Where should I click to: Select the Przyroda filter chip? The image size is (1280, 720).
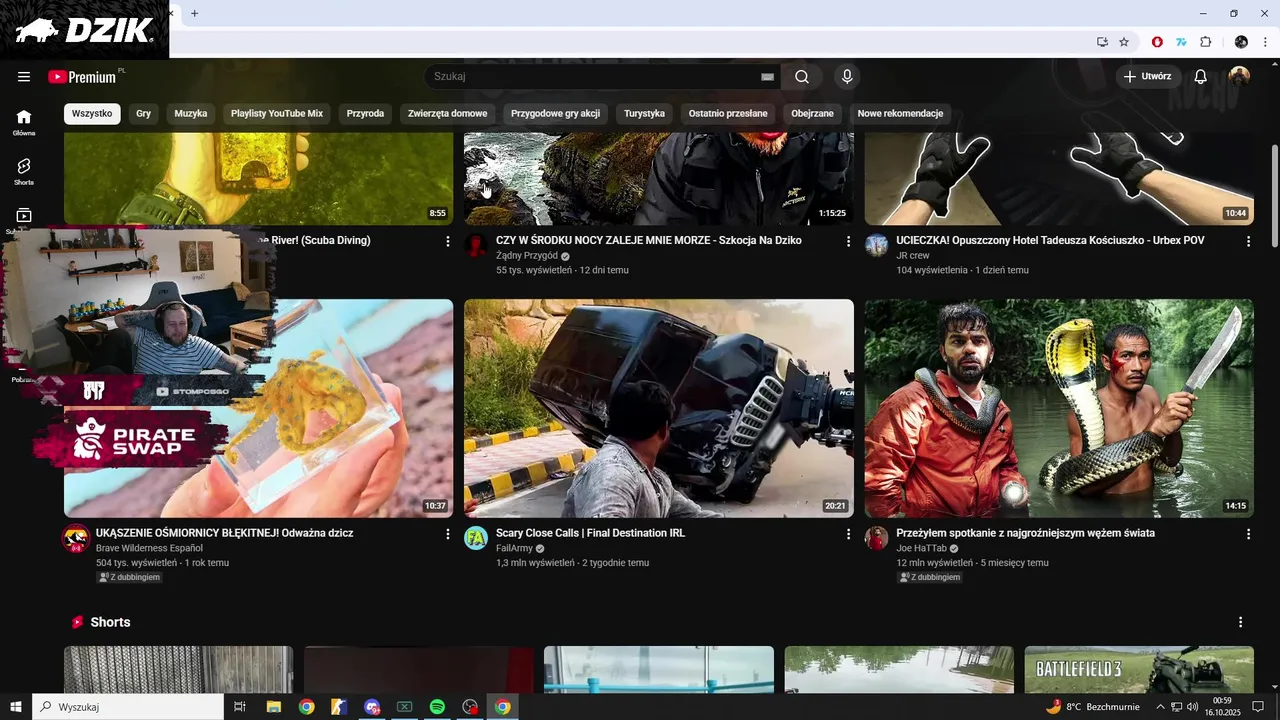click(x=365, y=113)
